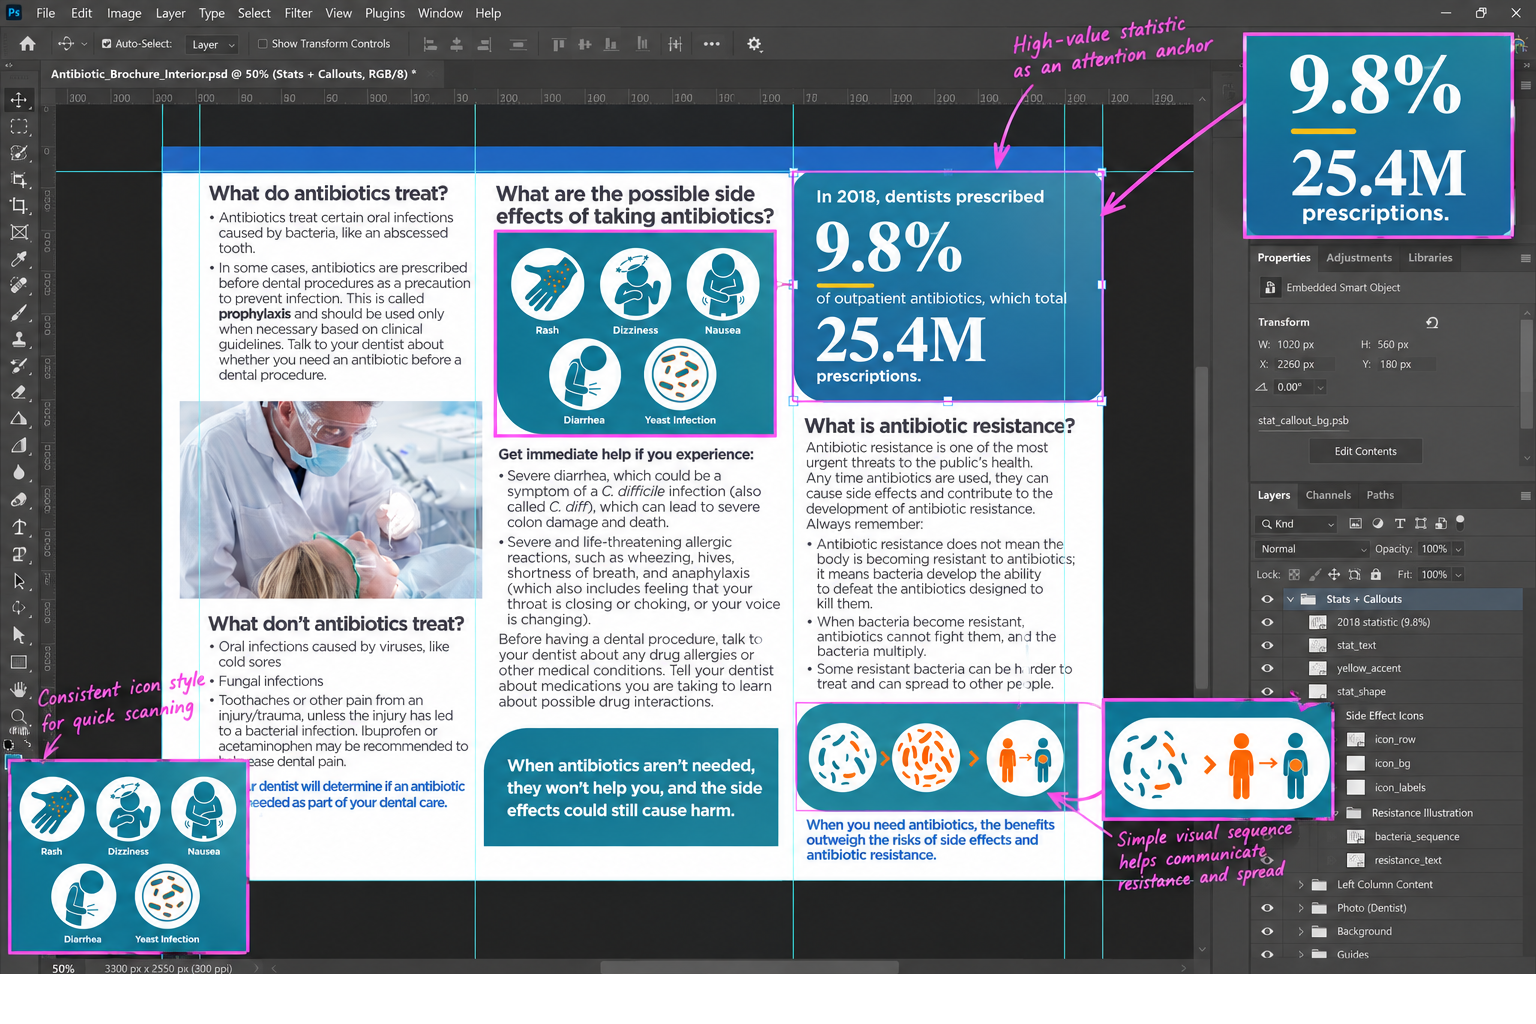
Task: Open the options bar gear settings
Action: (x=754, y=44)
